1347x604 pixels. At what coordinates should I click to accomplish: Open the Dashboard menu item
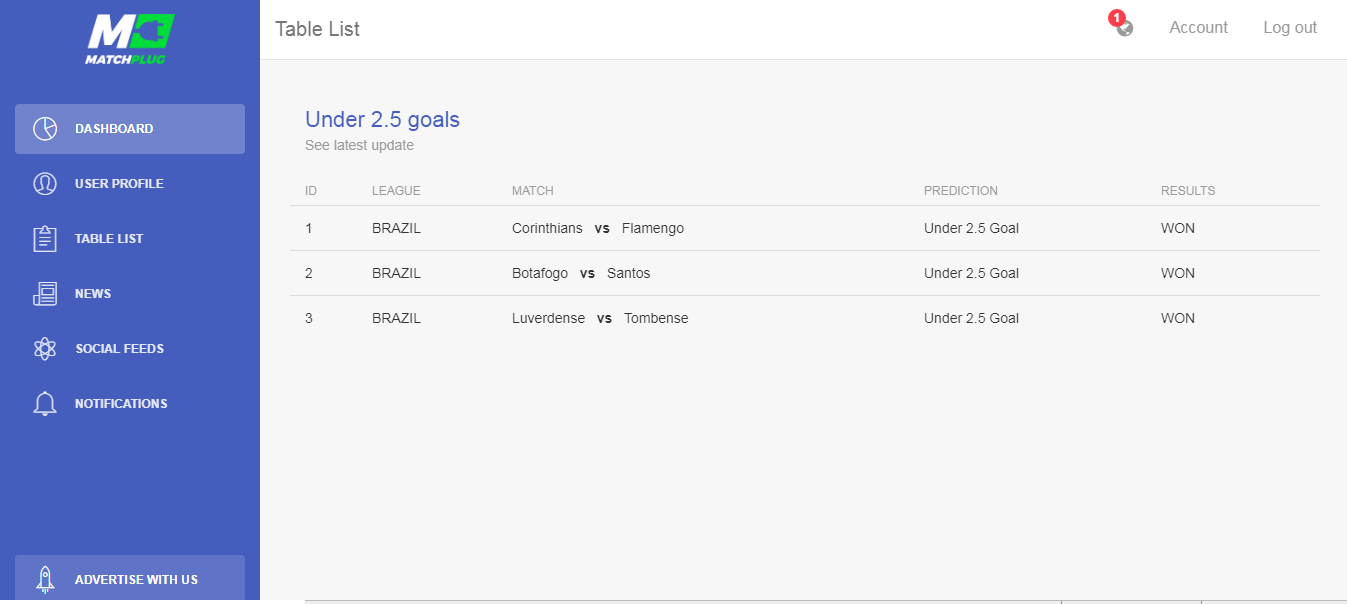click(x=130, y=129)
